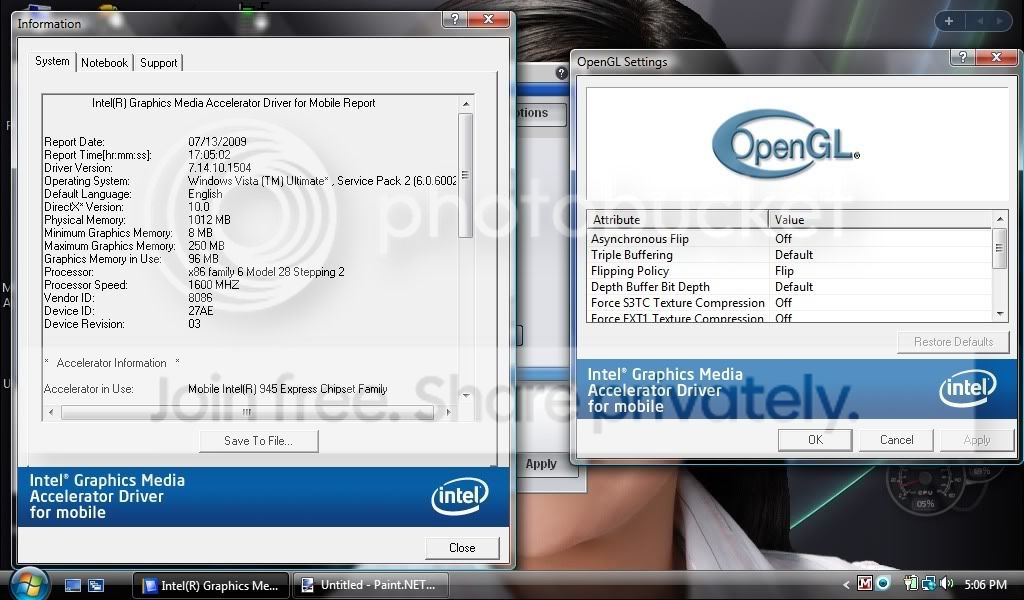
Task: Click help question mark in OpenGL Settings
Action: pos(962,57)
